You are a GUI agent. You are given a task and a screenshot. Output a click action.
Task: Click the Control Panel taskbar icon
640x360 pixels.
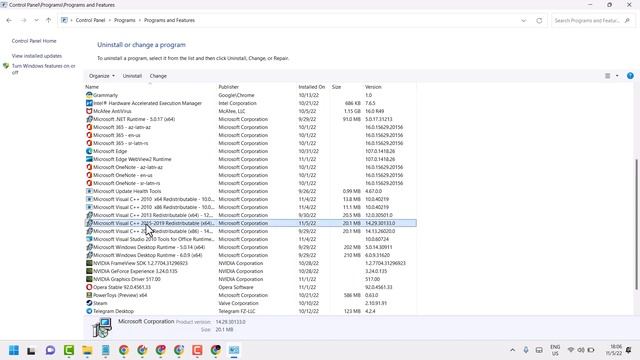(234, 350)
